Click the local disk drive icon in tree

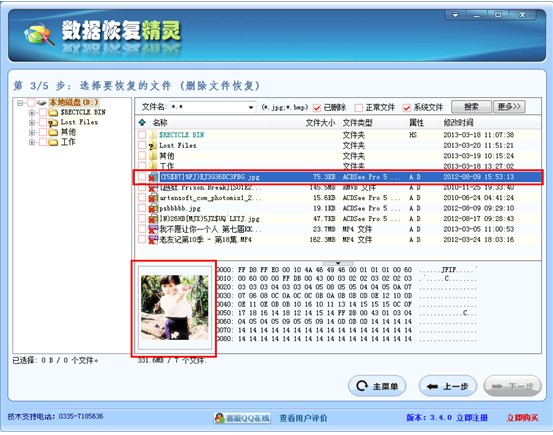[42, 103]
